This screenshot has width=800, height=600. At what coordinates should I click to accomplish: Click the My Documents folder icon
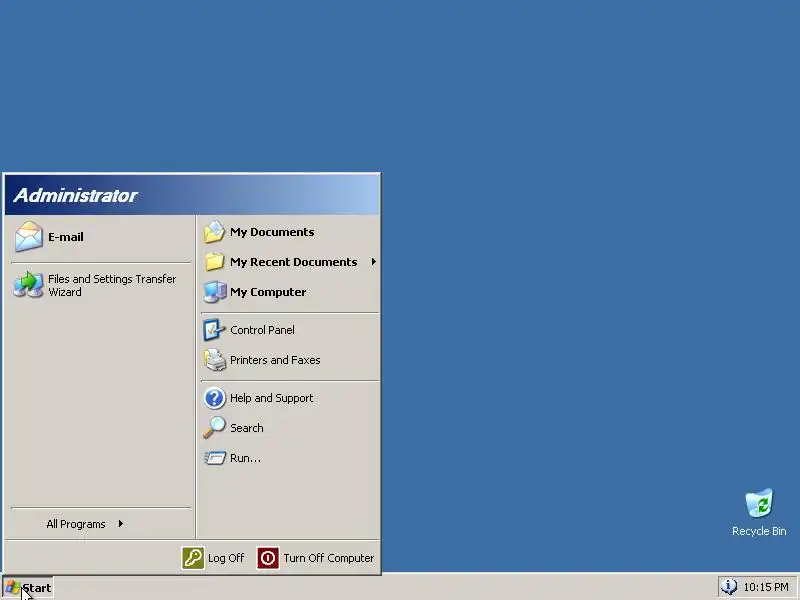[214, 232]
